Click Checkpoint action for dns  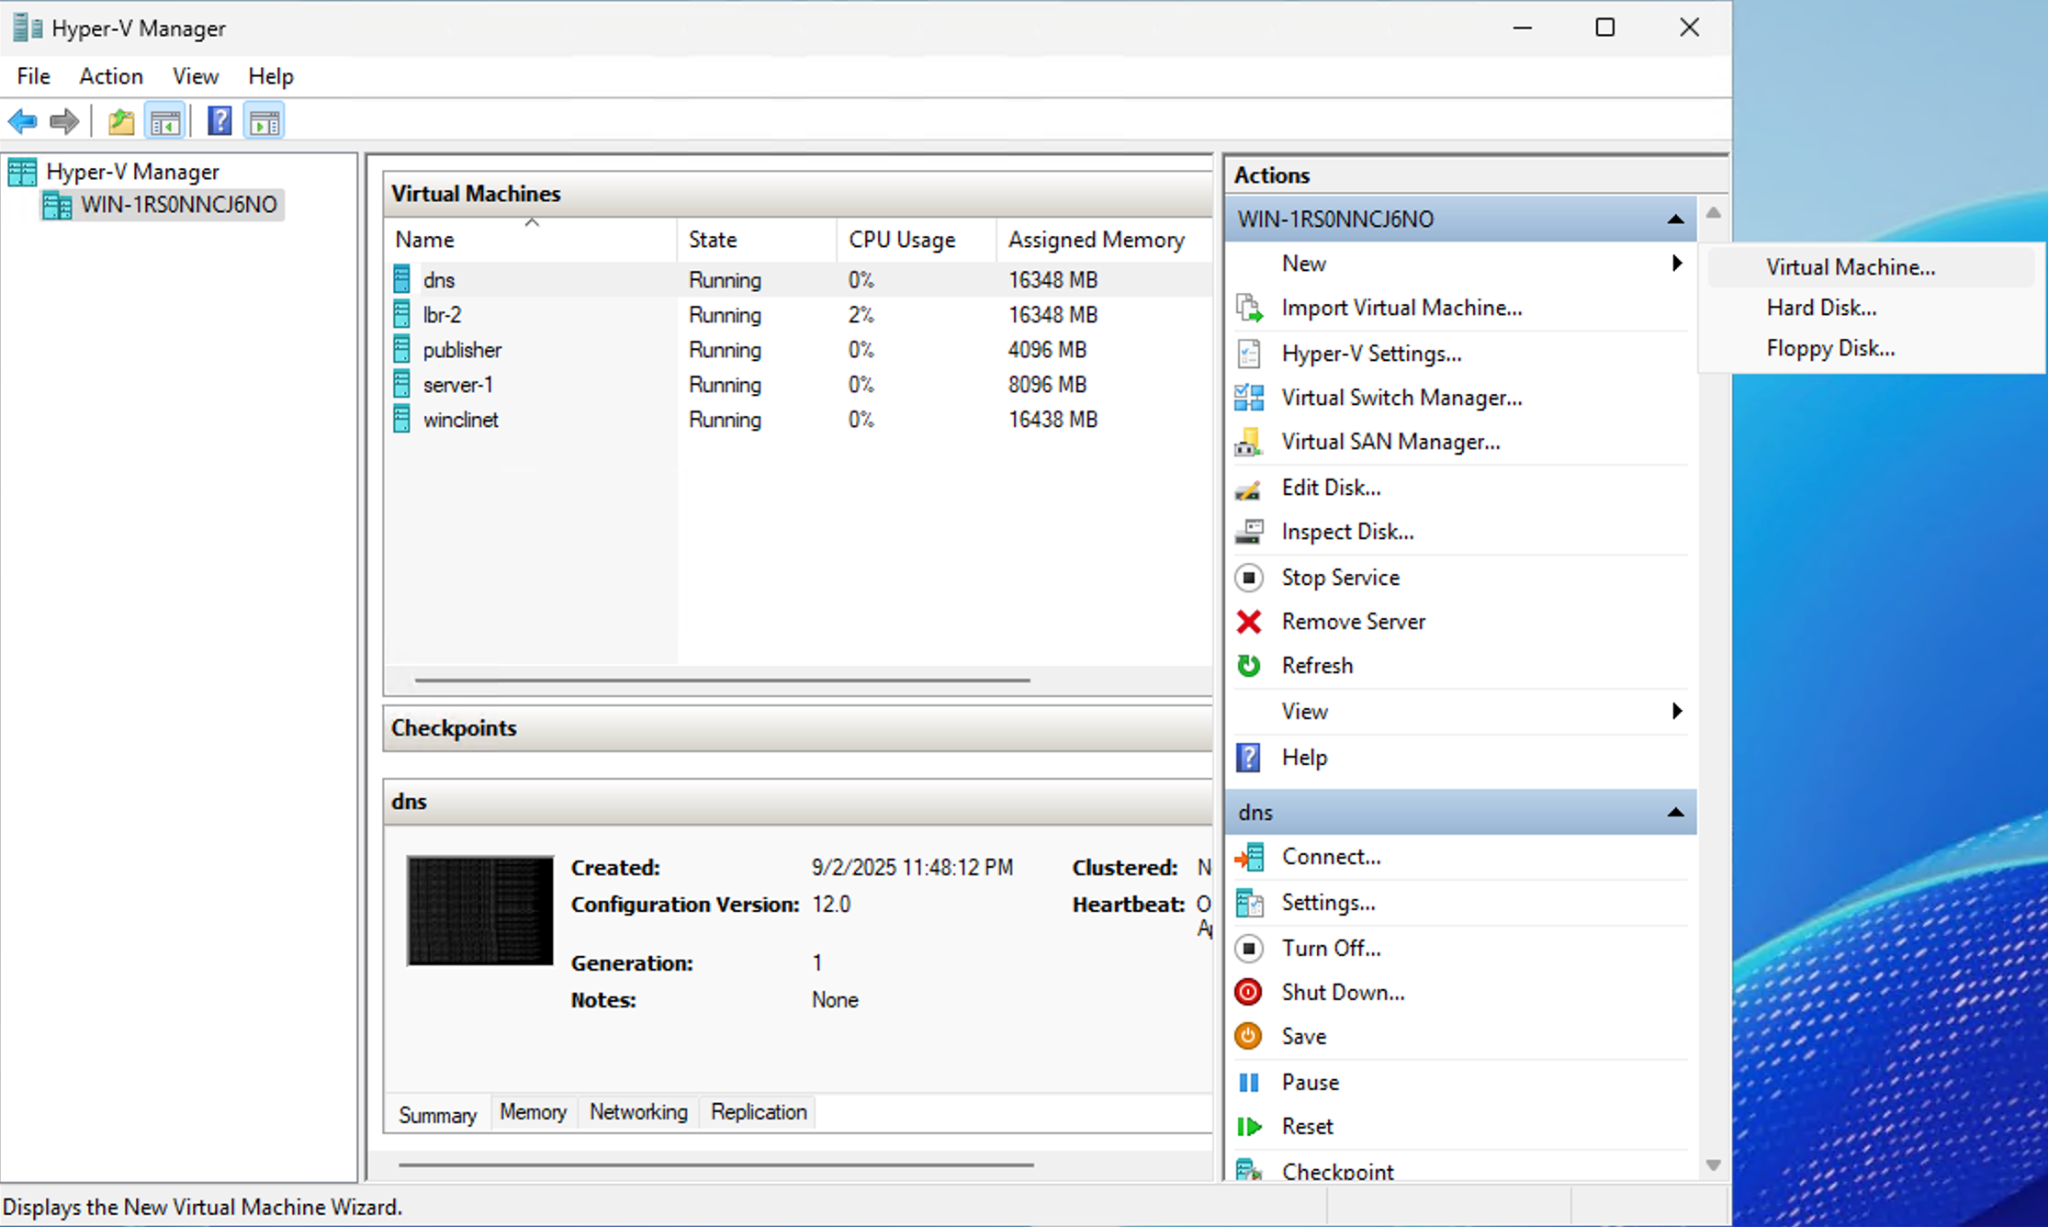click(x=1337, y=1171)
